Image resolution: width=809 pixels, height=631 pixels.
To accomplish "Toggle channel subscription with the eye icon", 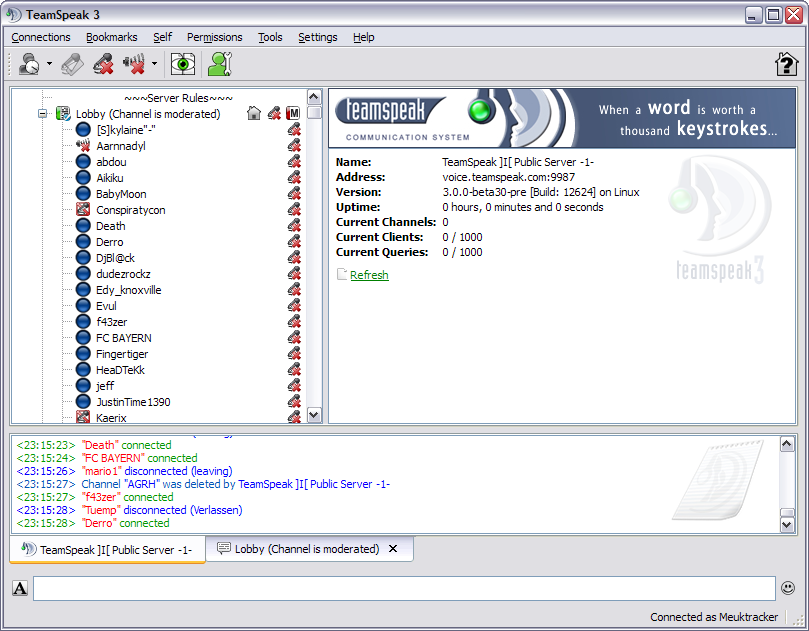I will (x=183, y=64).
